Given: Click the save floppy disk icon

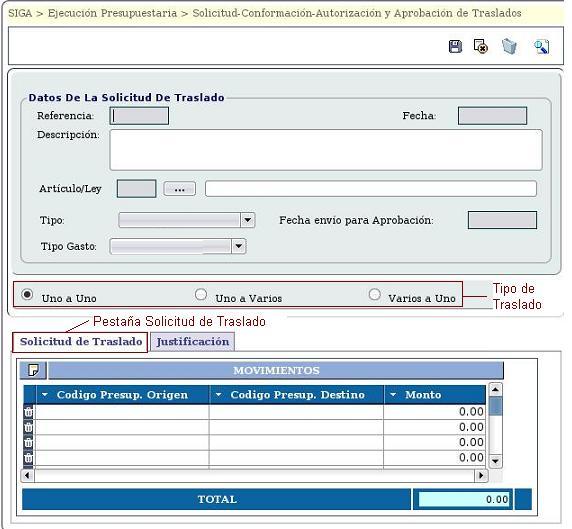Looking at the screenshot, I should pos(455,47).
